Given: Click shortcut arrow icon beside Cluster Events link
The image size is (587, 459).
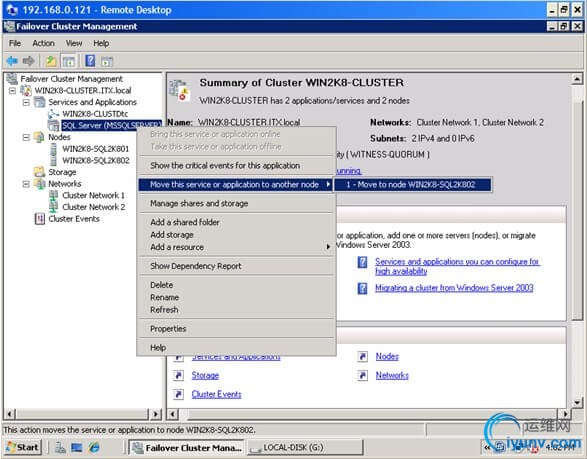Looking at the screenshot, I should coord(179,394).
